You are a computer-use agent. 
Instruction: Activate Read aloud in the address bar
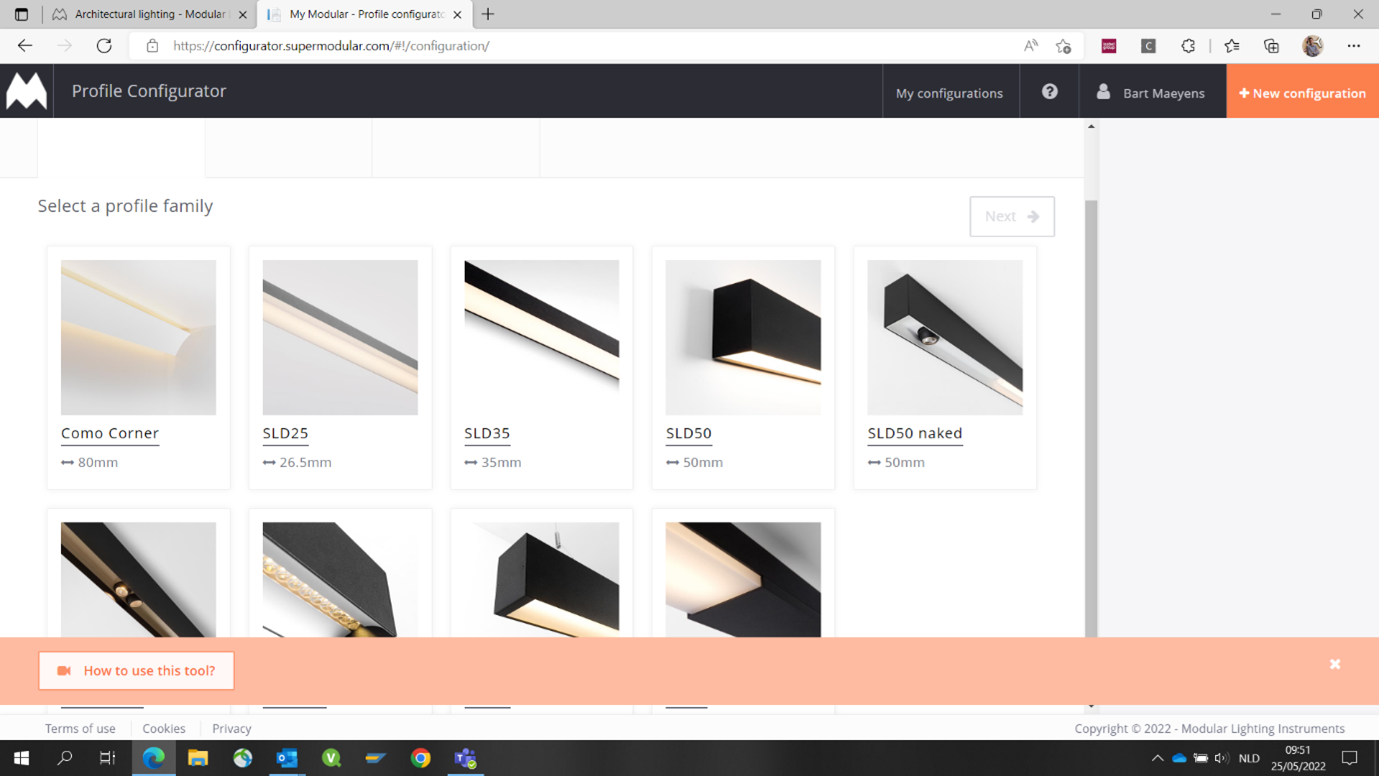(1031, 46)
